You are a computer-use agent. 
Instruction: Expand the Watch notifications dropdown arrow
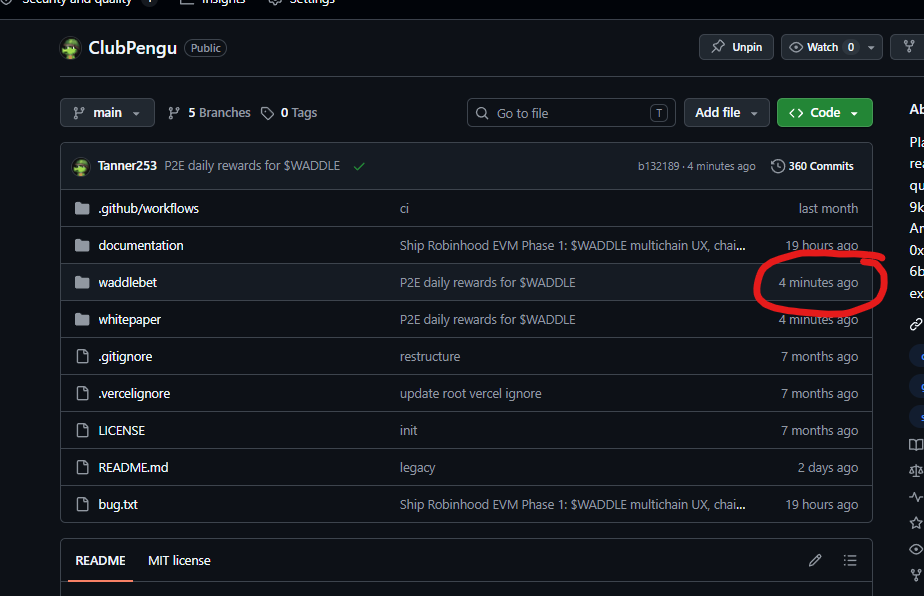point(871,47)
